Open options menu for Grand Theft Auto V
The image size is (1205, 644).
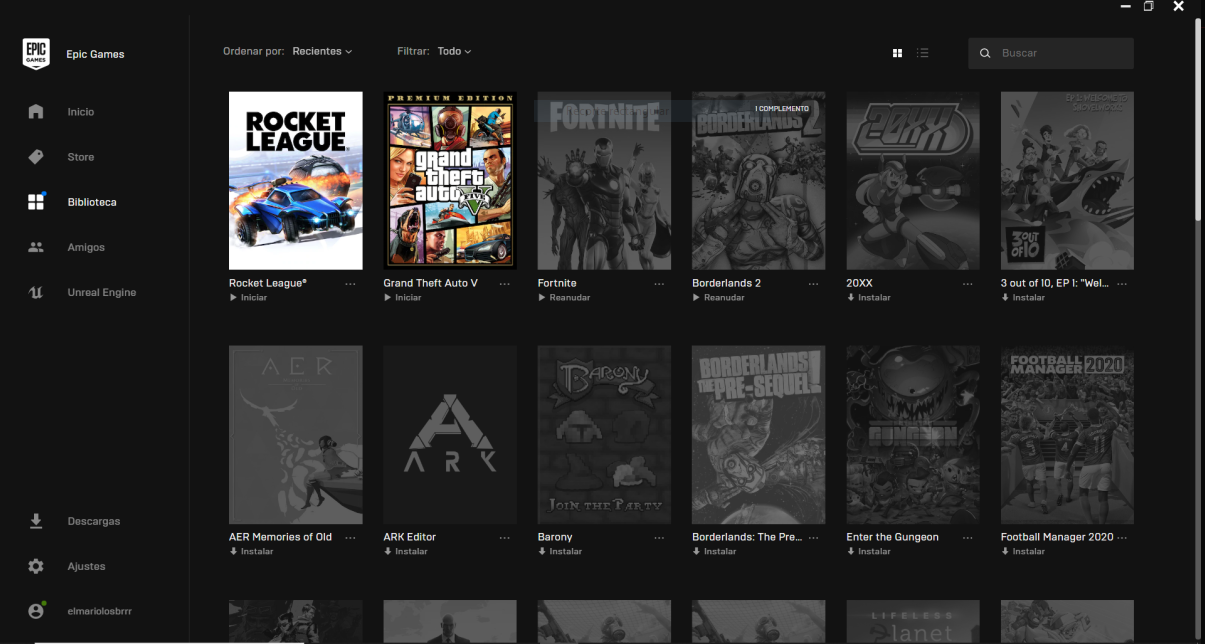pos(504,284)
